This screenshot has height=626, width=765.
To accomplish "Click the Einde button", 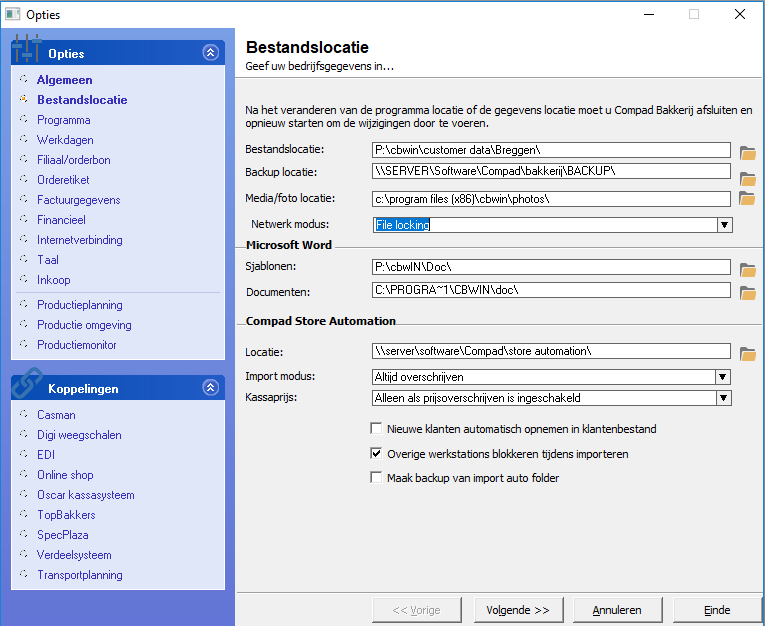I will [x=717, y=610].
